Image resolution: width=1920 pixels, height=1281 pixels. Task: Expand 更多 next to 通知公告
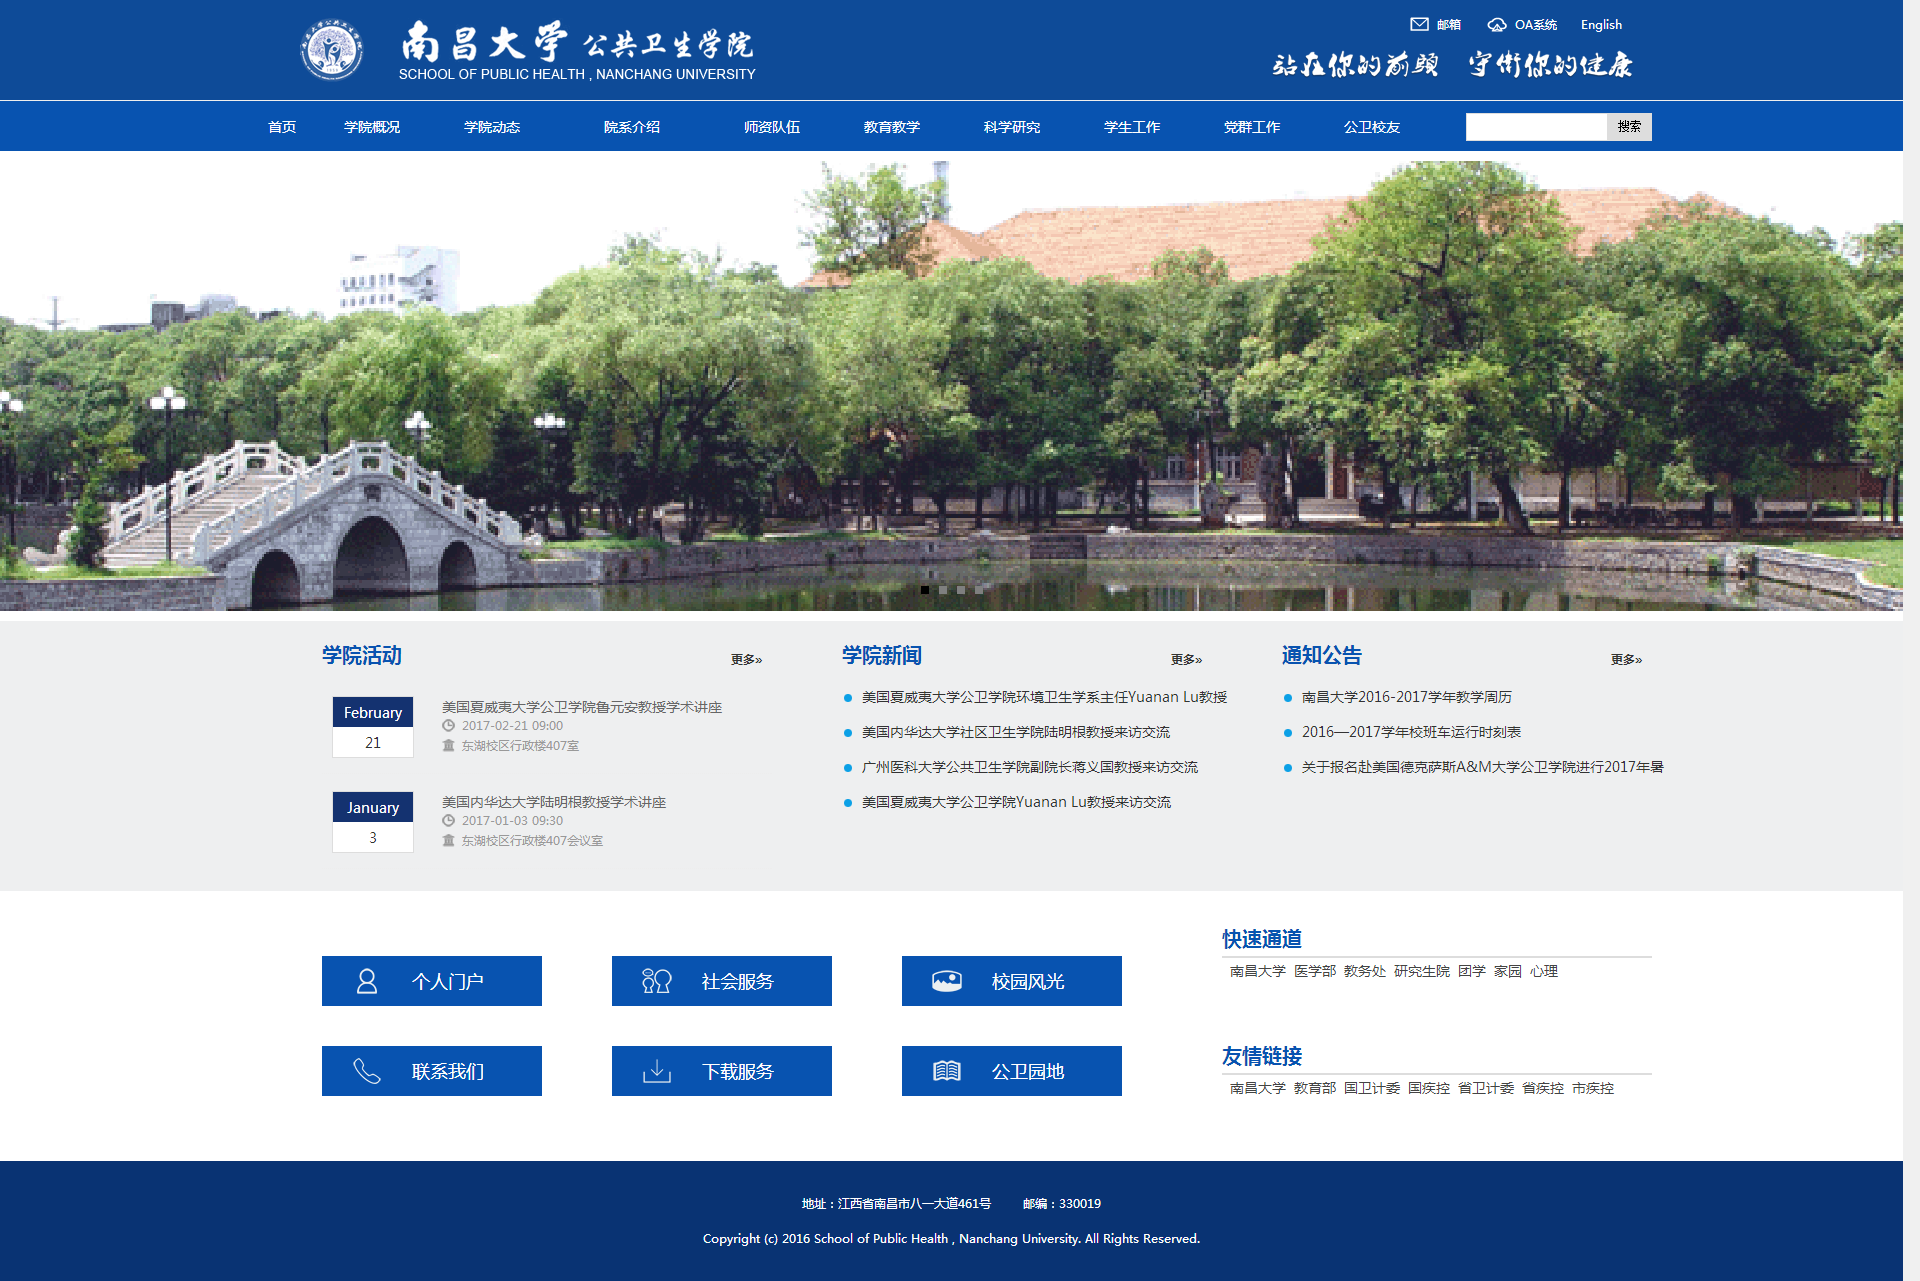point(1626,659)
